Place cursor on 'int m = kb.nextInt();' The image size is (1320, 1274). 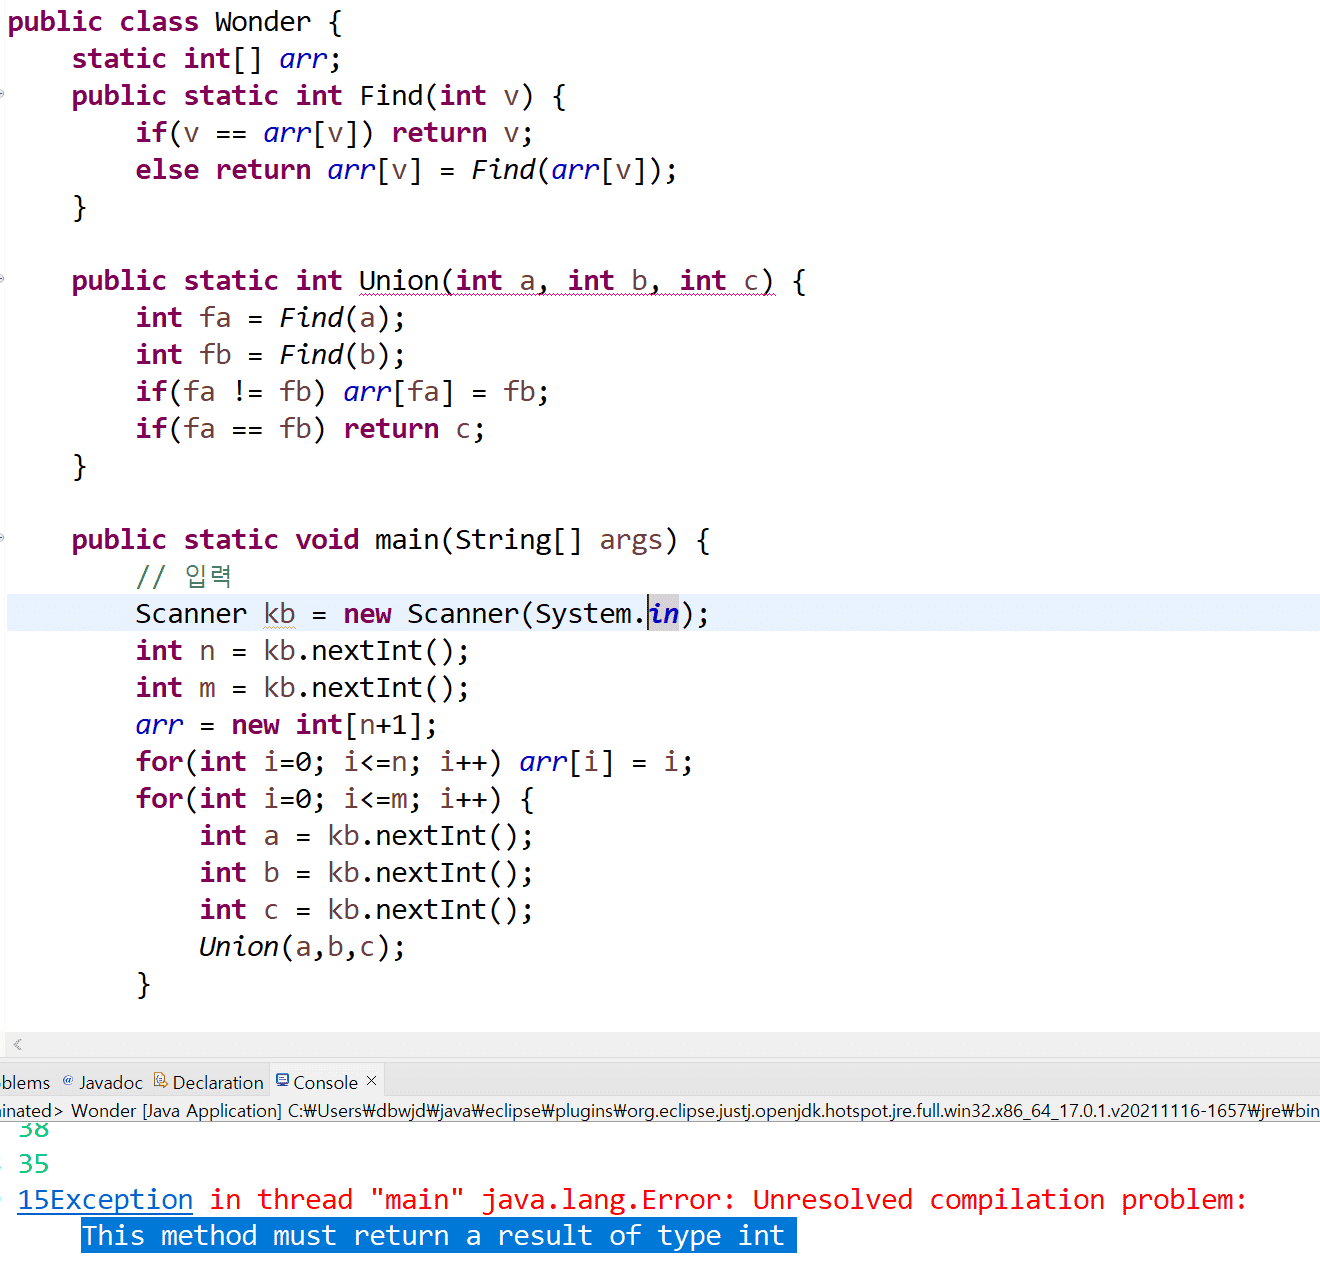(x=302, y=688)
